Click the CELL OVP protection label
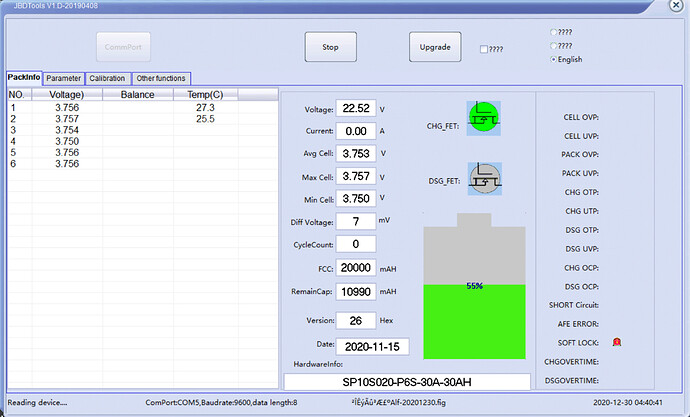This screenshot has height=417, width=690. 581,117
